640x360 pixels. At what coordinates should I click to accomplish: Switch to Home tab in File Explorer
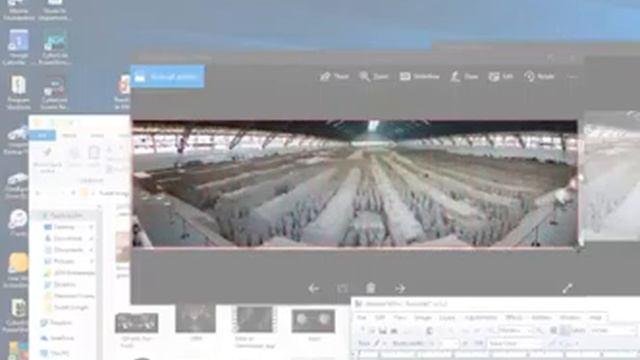(69, 135)
